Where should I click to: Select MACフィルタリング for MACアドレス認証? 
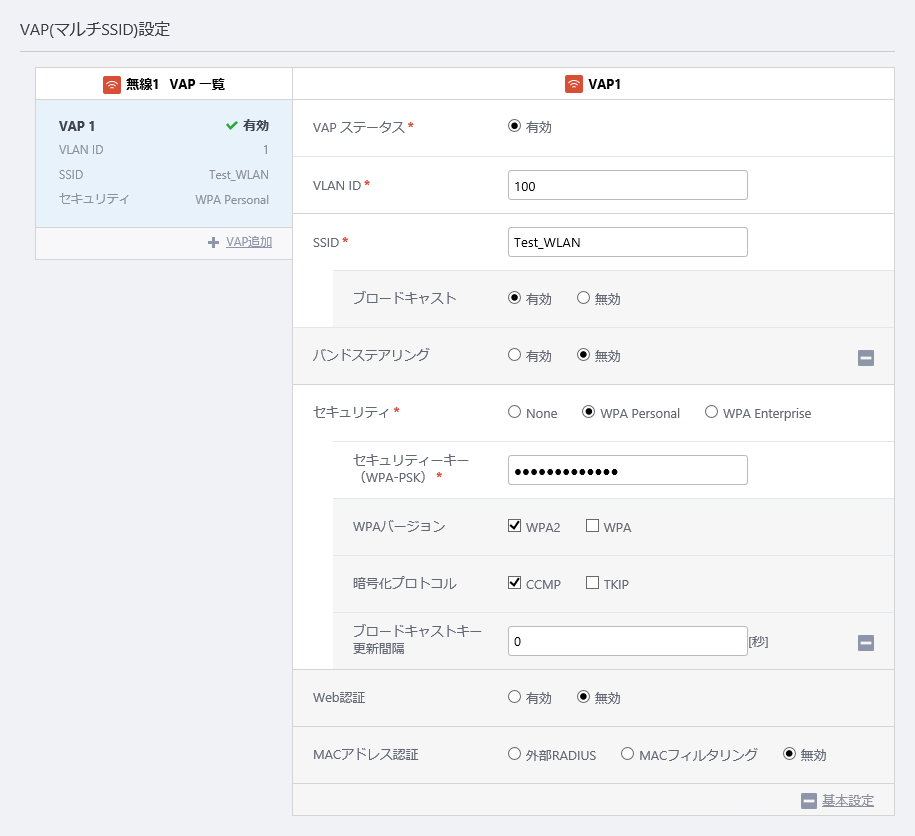[x=627, y=754]
